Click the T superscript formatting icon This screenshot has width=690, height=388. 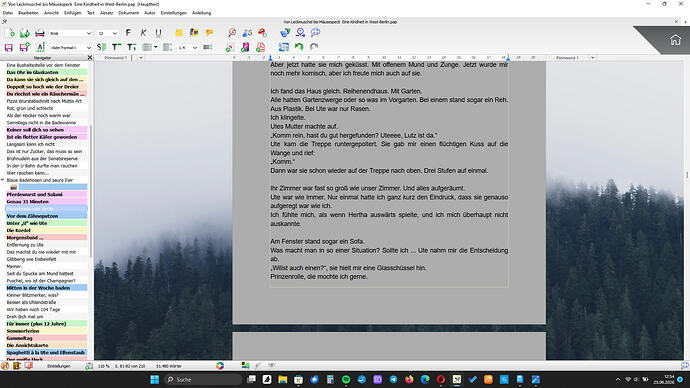[116, 47]
